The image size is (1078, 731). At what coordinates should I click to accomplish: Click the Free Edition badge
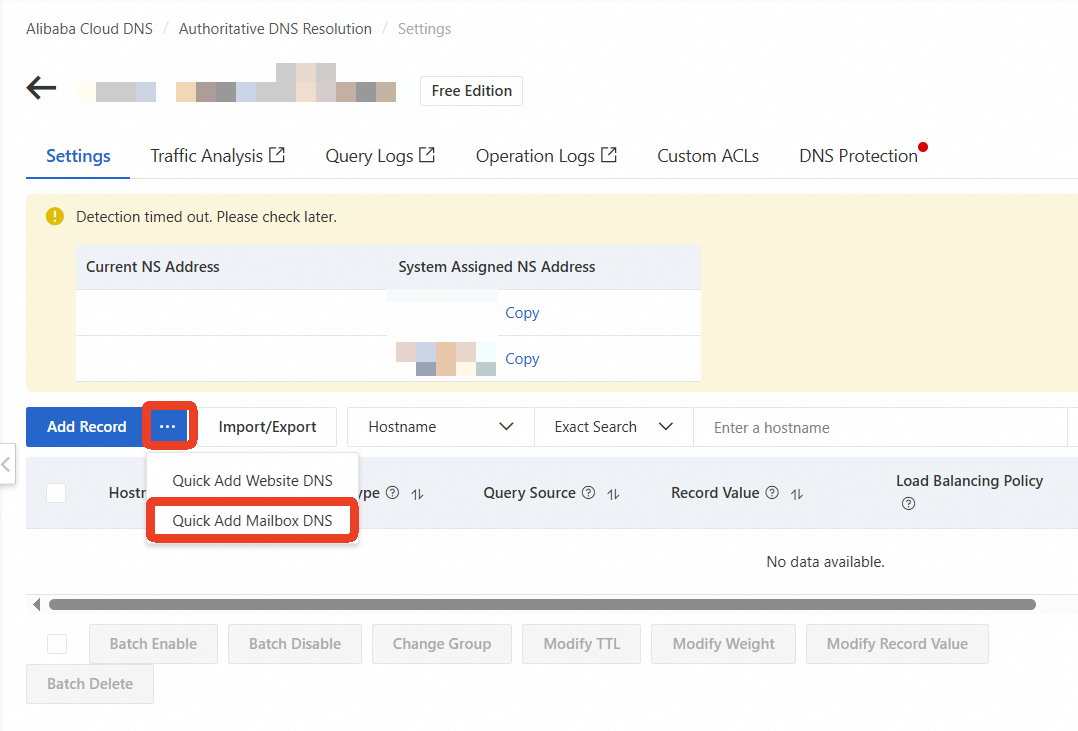472,91
